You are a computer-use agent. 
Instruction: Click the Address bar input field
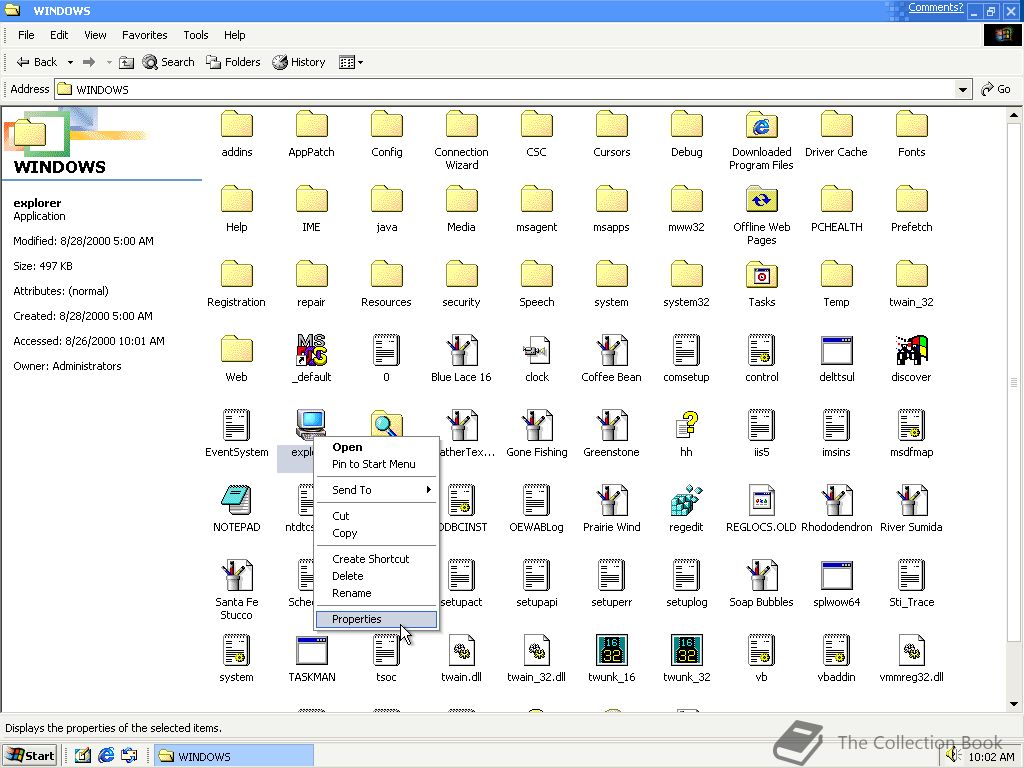coord(505,89)
